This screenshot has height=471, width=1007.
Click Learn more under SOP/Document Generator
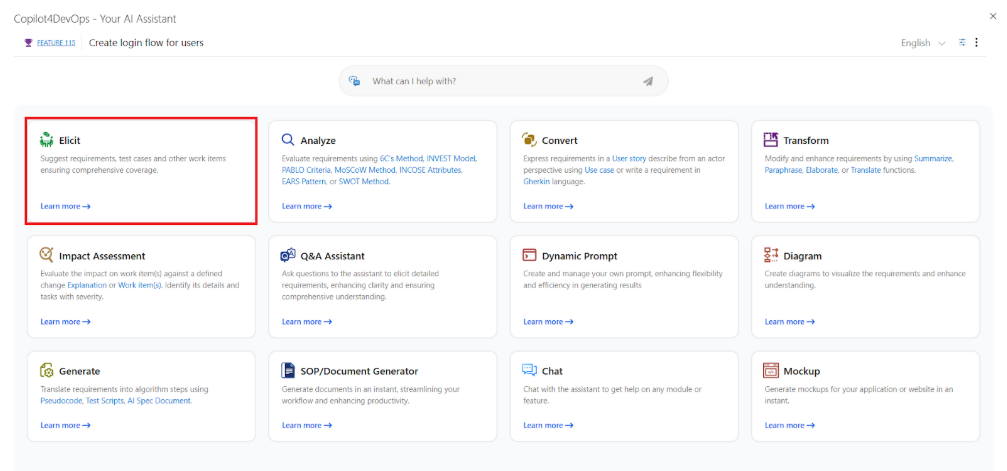pyautogui.click(x=307, y=425)
